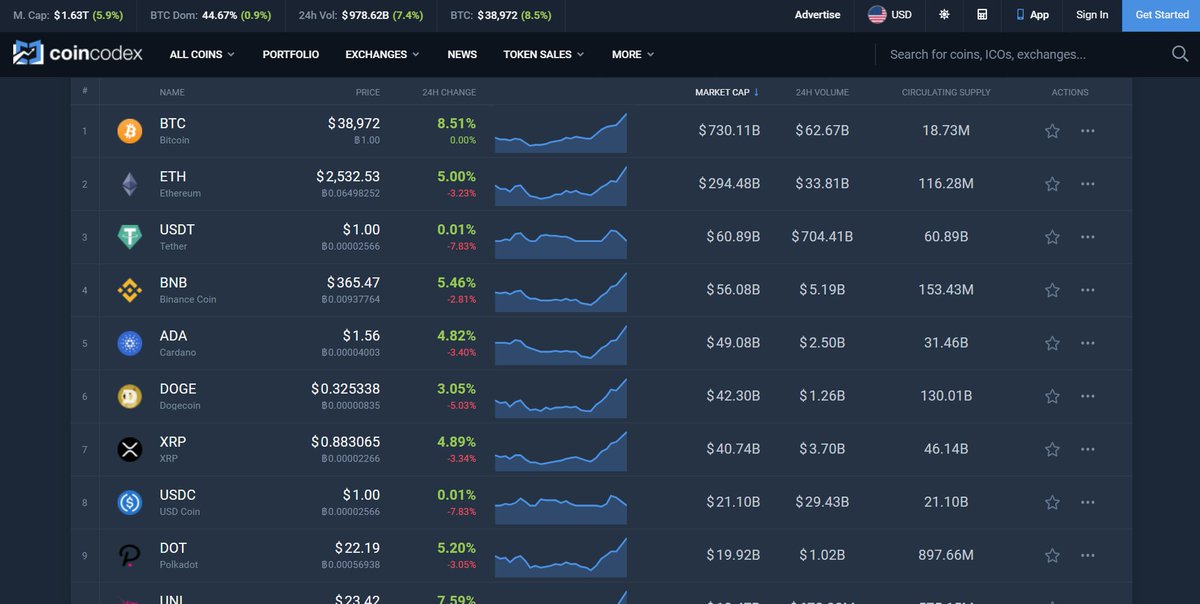The height and width of the screenshot is (604, 1200).
Task: Click the XRP coin icon
Action: 130,449
